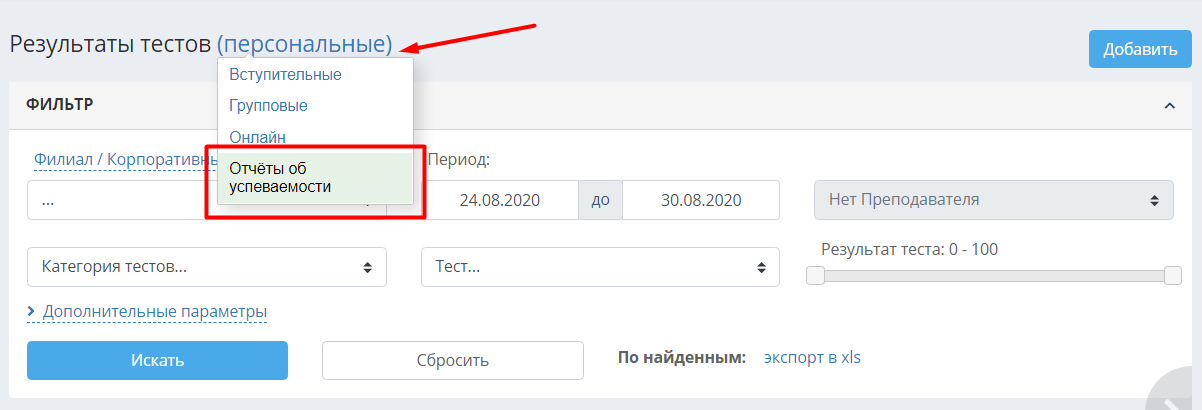Select Онлайн from the dropdown menu

pyautogui.click(x=257, y=137)
